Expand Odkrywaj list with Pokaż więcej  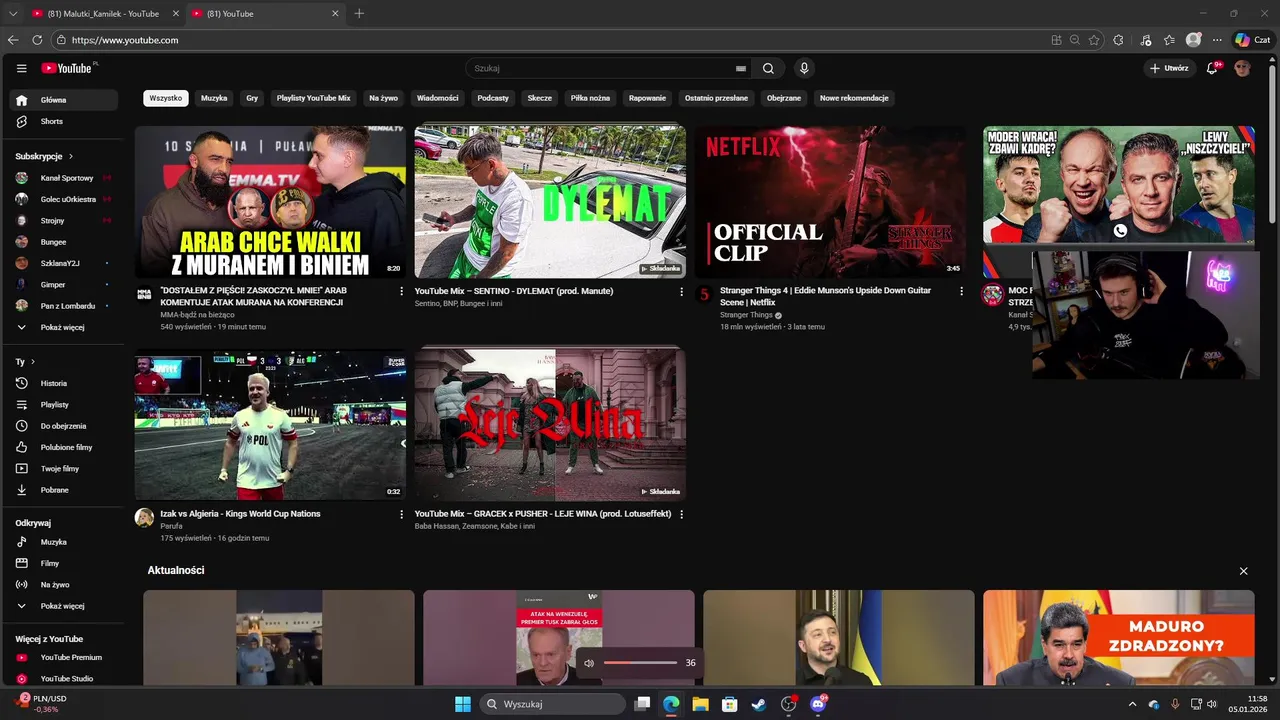click(64, 606)
